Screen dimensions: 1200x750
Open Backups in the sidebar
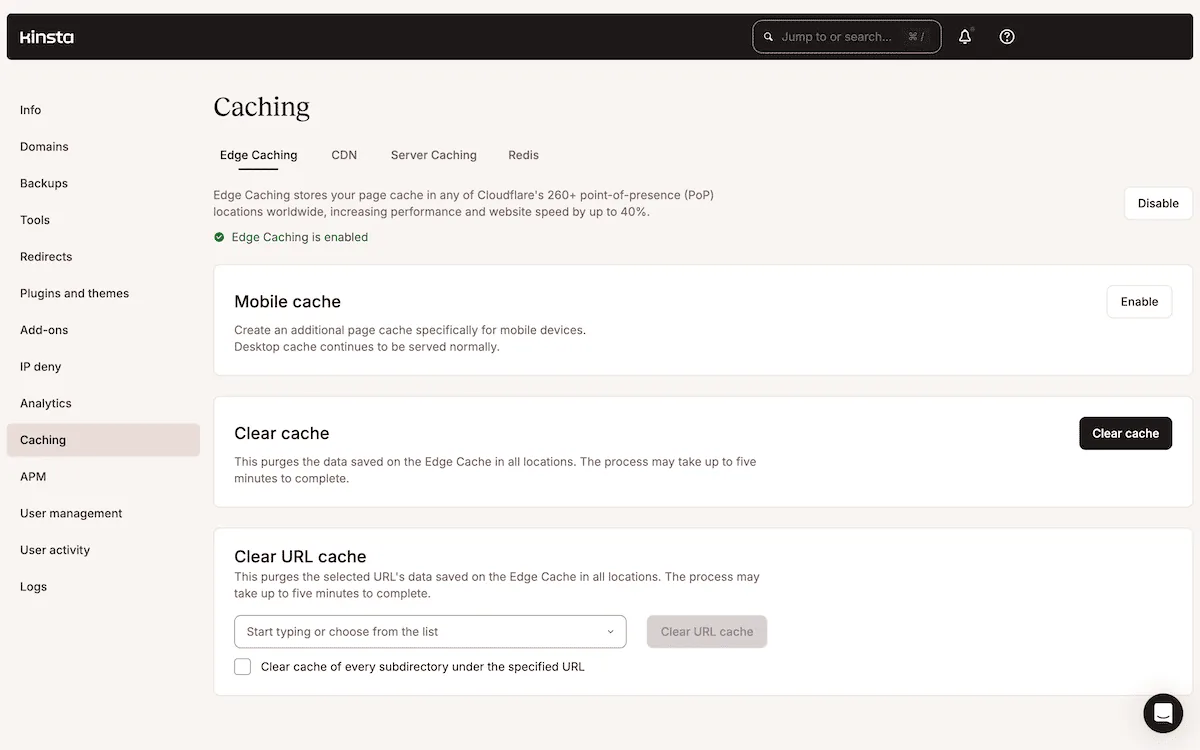click(44, 183)
